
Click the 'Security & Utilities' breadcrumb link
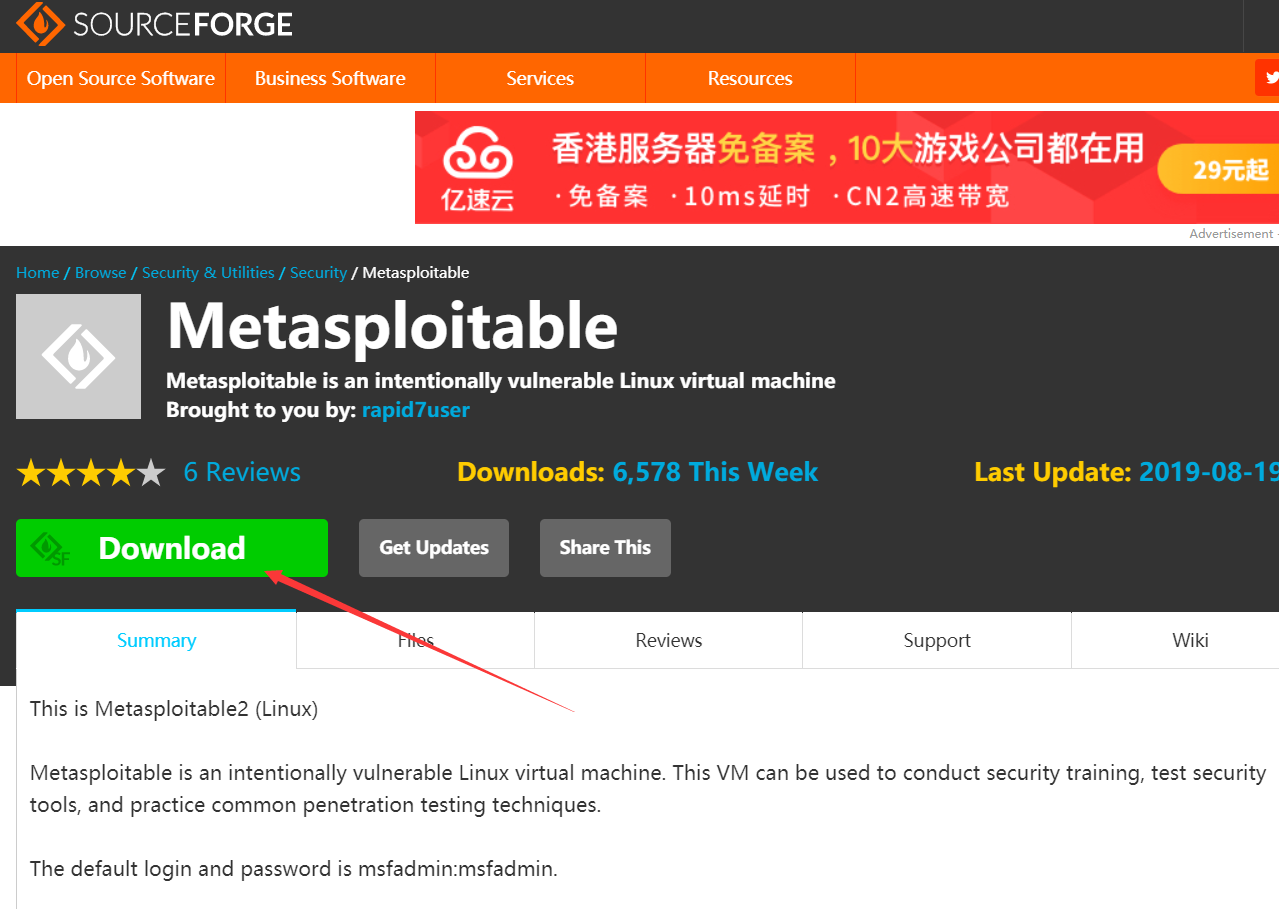click(x=208, y=272)
